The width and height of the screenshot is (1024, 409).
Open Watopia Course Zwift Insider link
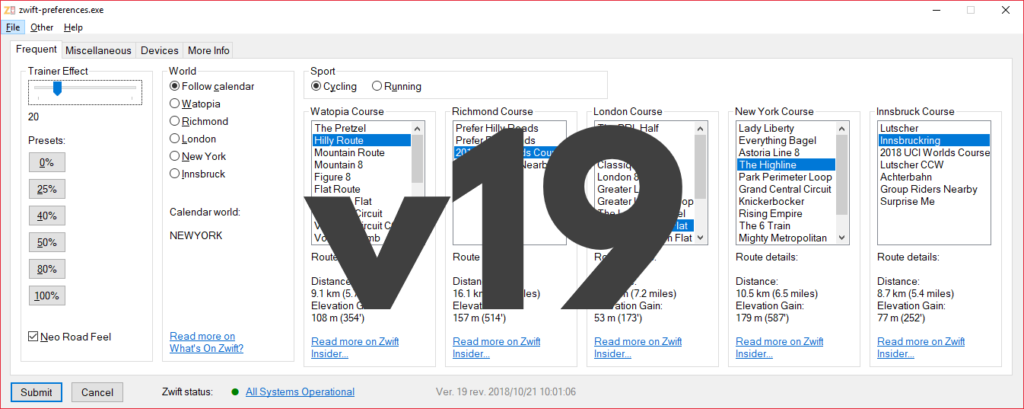point(355,348)
